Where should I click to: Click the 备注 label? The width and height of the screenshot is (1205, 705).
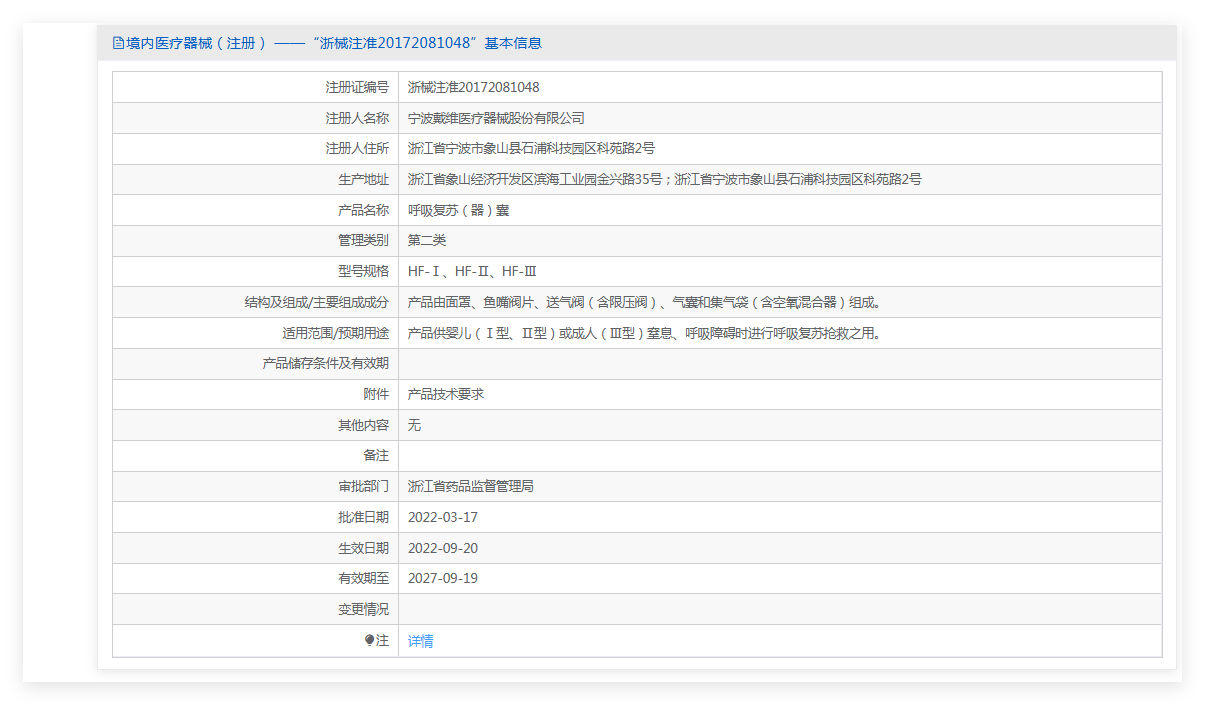[x=376, y=455]
